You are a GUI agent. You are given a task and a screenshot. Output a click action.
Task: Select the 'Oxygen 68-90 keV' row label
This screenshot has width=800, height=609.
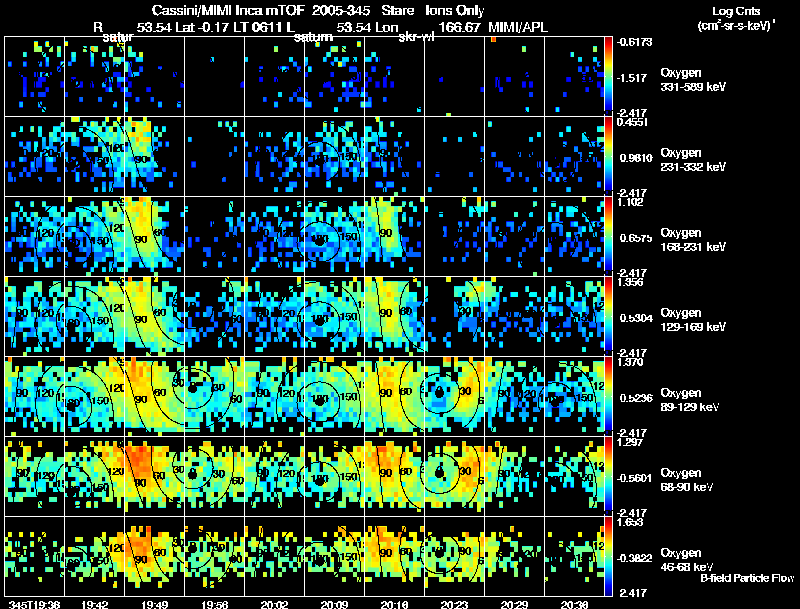click(x=687, y=480)
